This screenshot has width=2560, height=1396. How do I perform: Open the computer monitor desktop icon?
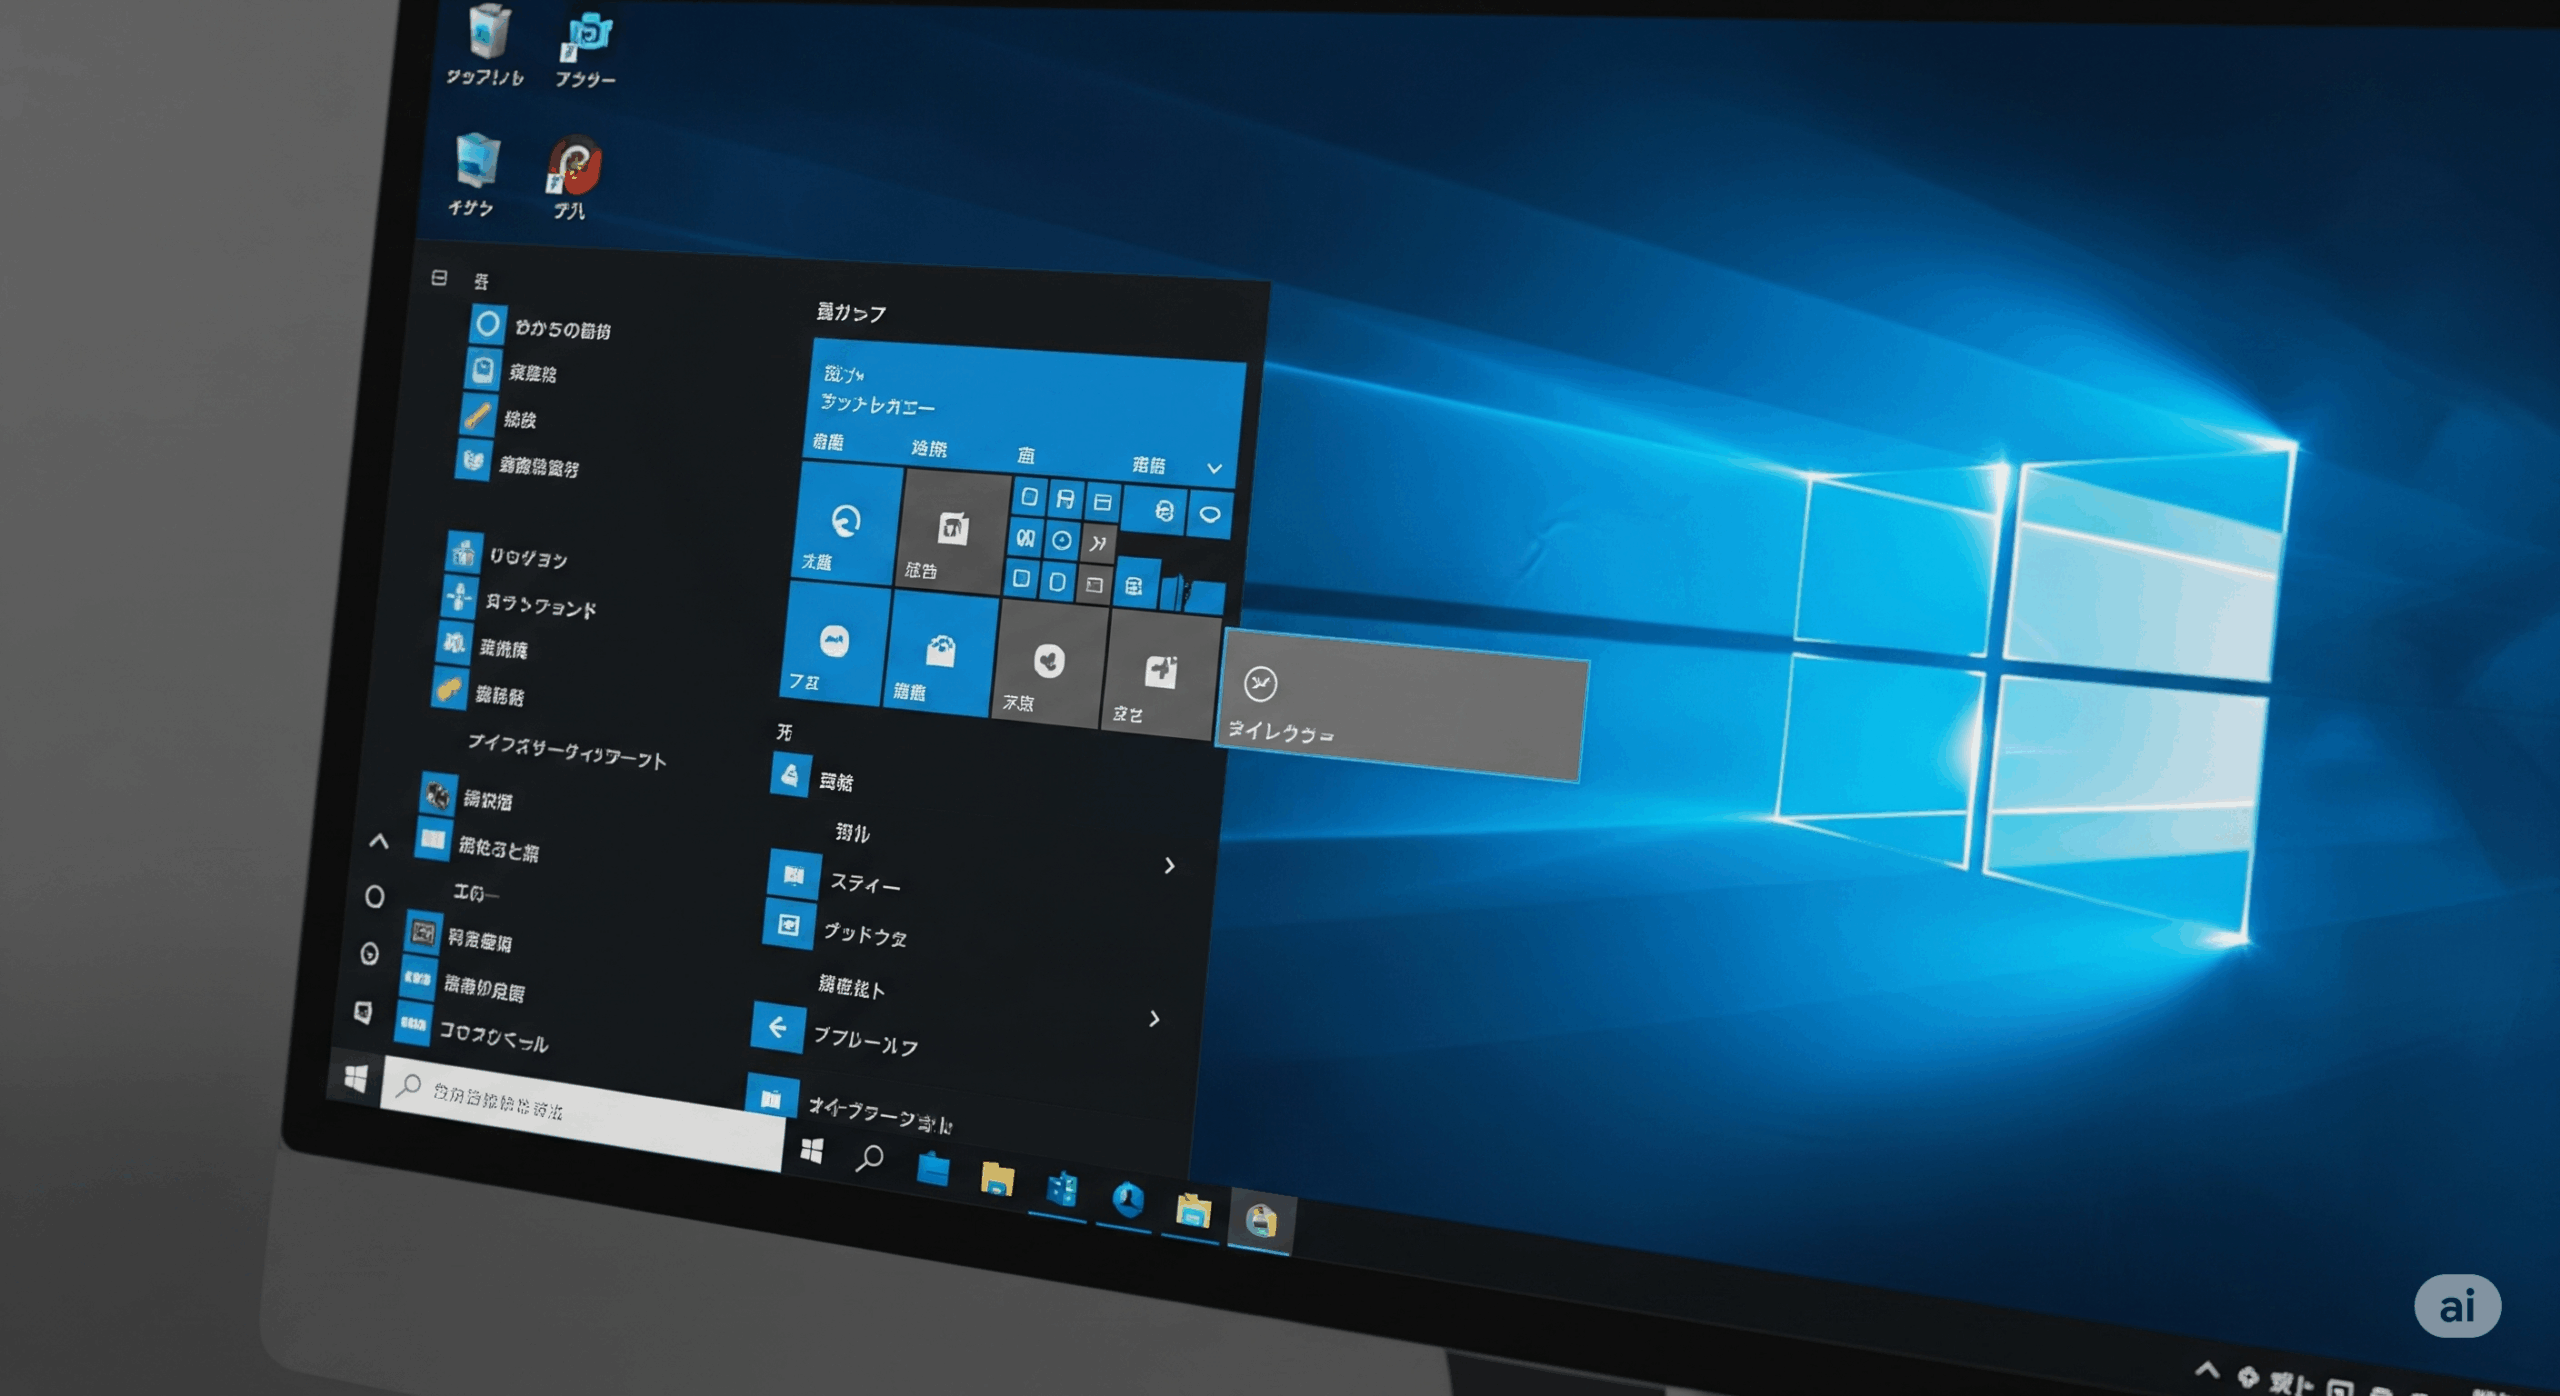[x=476, y=160]
